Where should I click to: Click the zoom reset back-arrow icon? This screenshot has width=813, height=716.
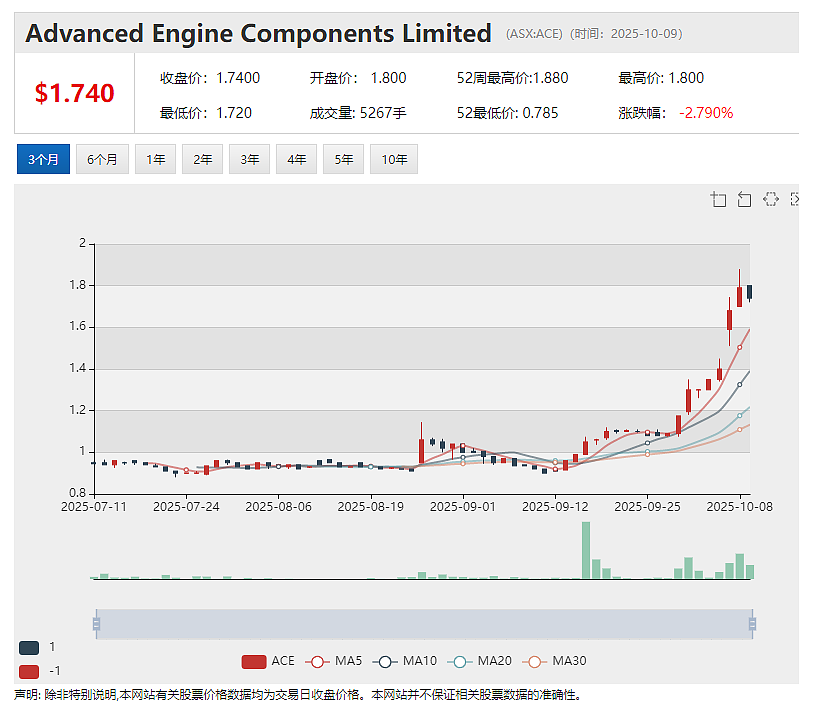[x=744, y=200]
